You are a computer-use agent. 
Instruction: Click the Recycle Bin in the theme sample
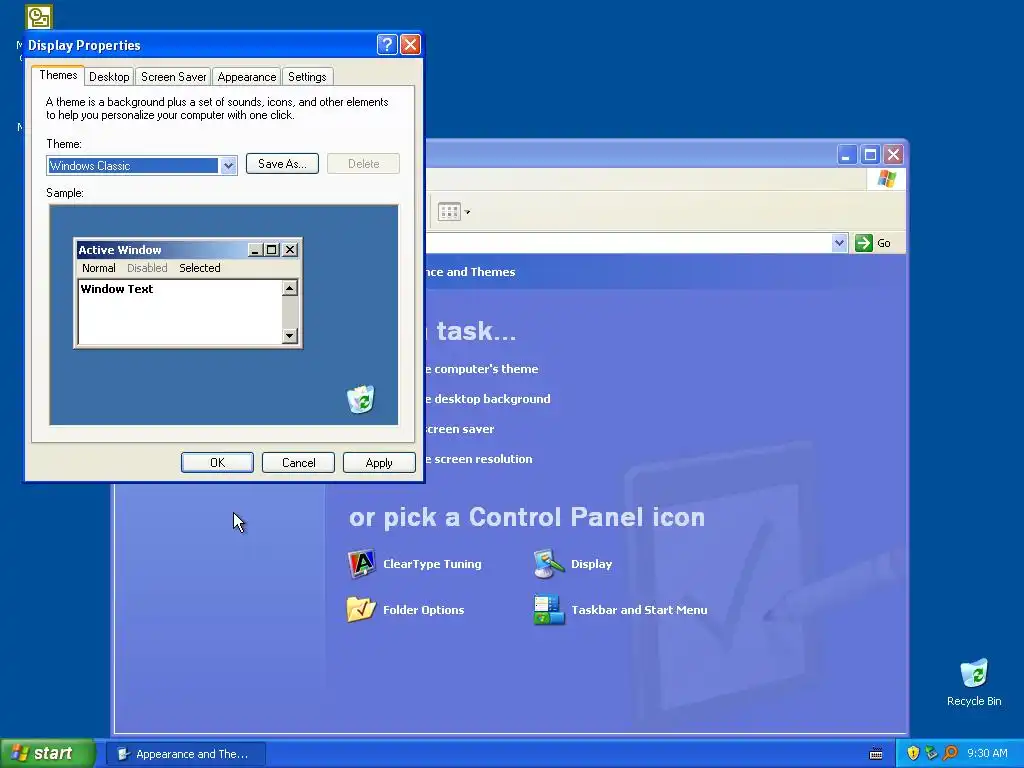[x=360, y=399]
